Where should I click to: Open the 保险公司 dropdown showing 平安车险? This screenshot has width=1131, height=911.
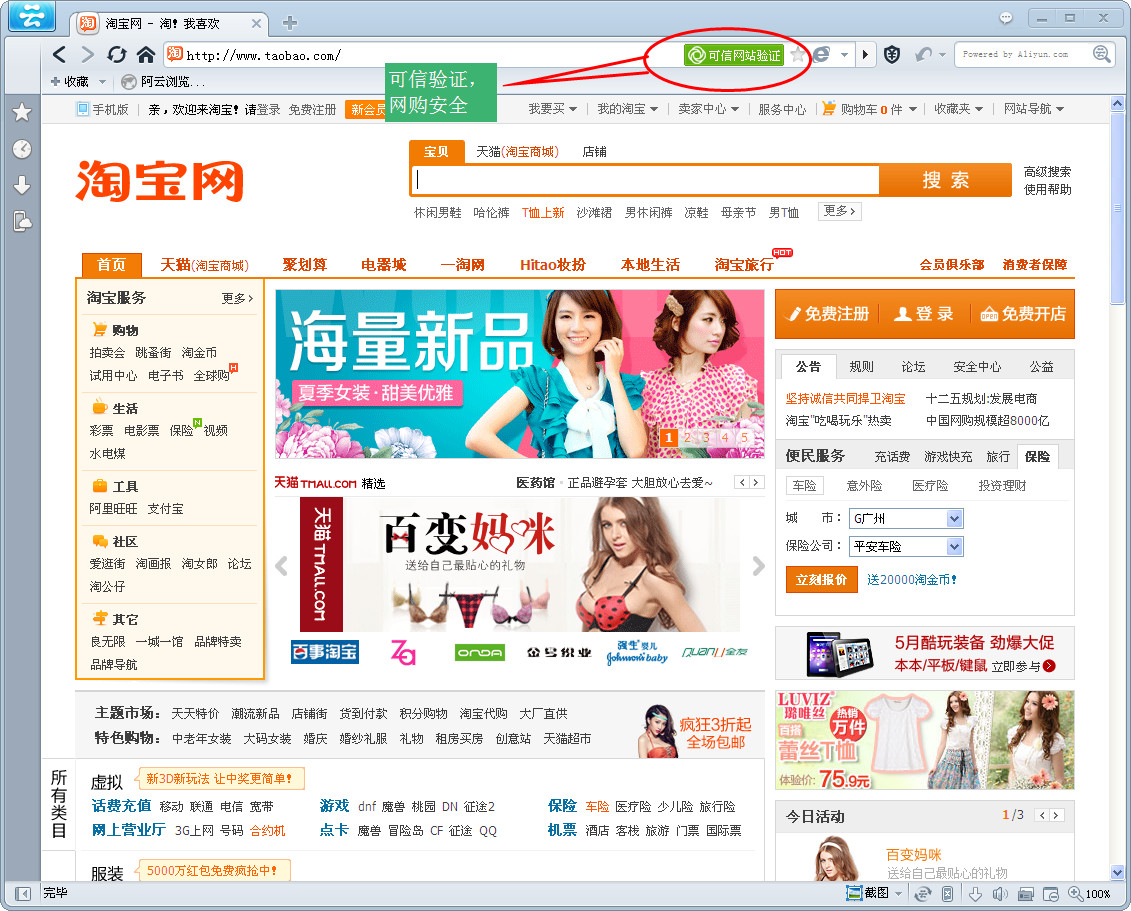coord(906,546)
